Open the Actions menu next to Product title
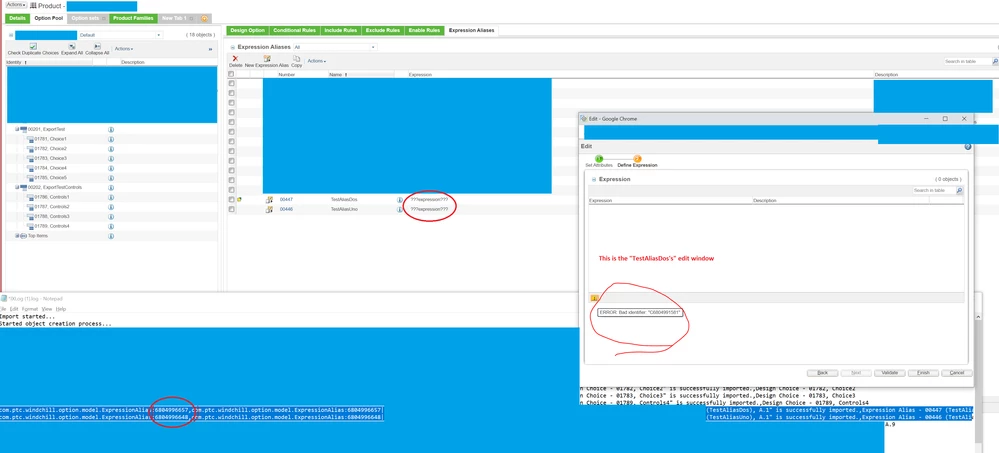 pos(17,4)
